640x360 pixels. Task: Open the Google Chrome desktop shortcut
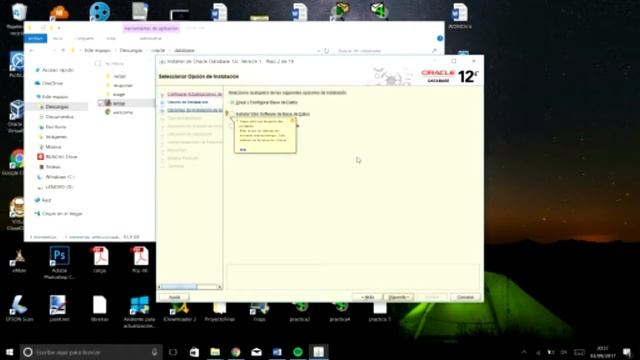point(16,162)
